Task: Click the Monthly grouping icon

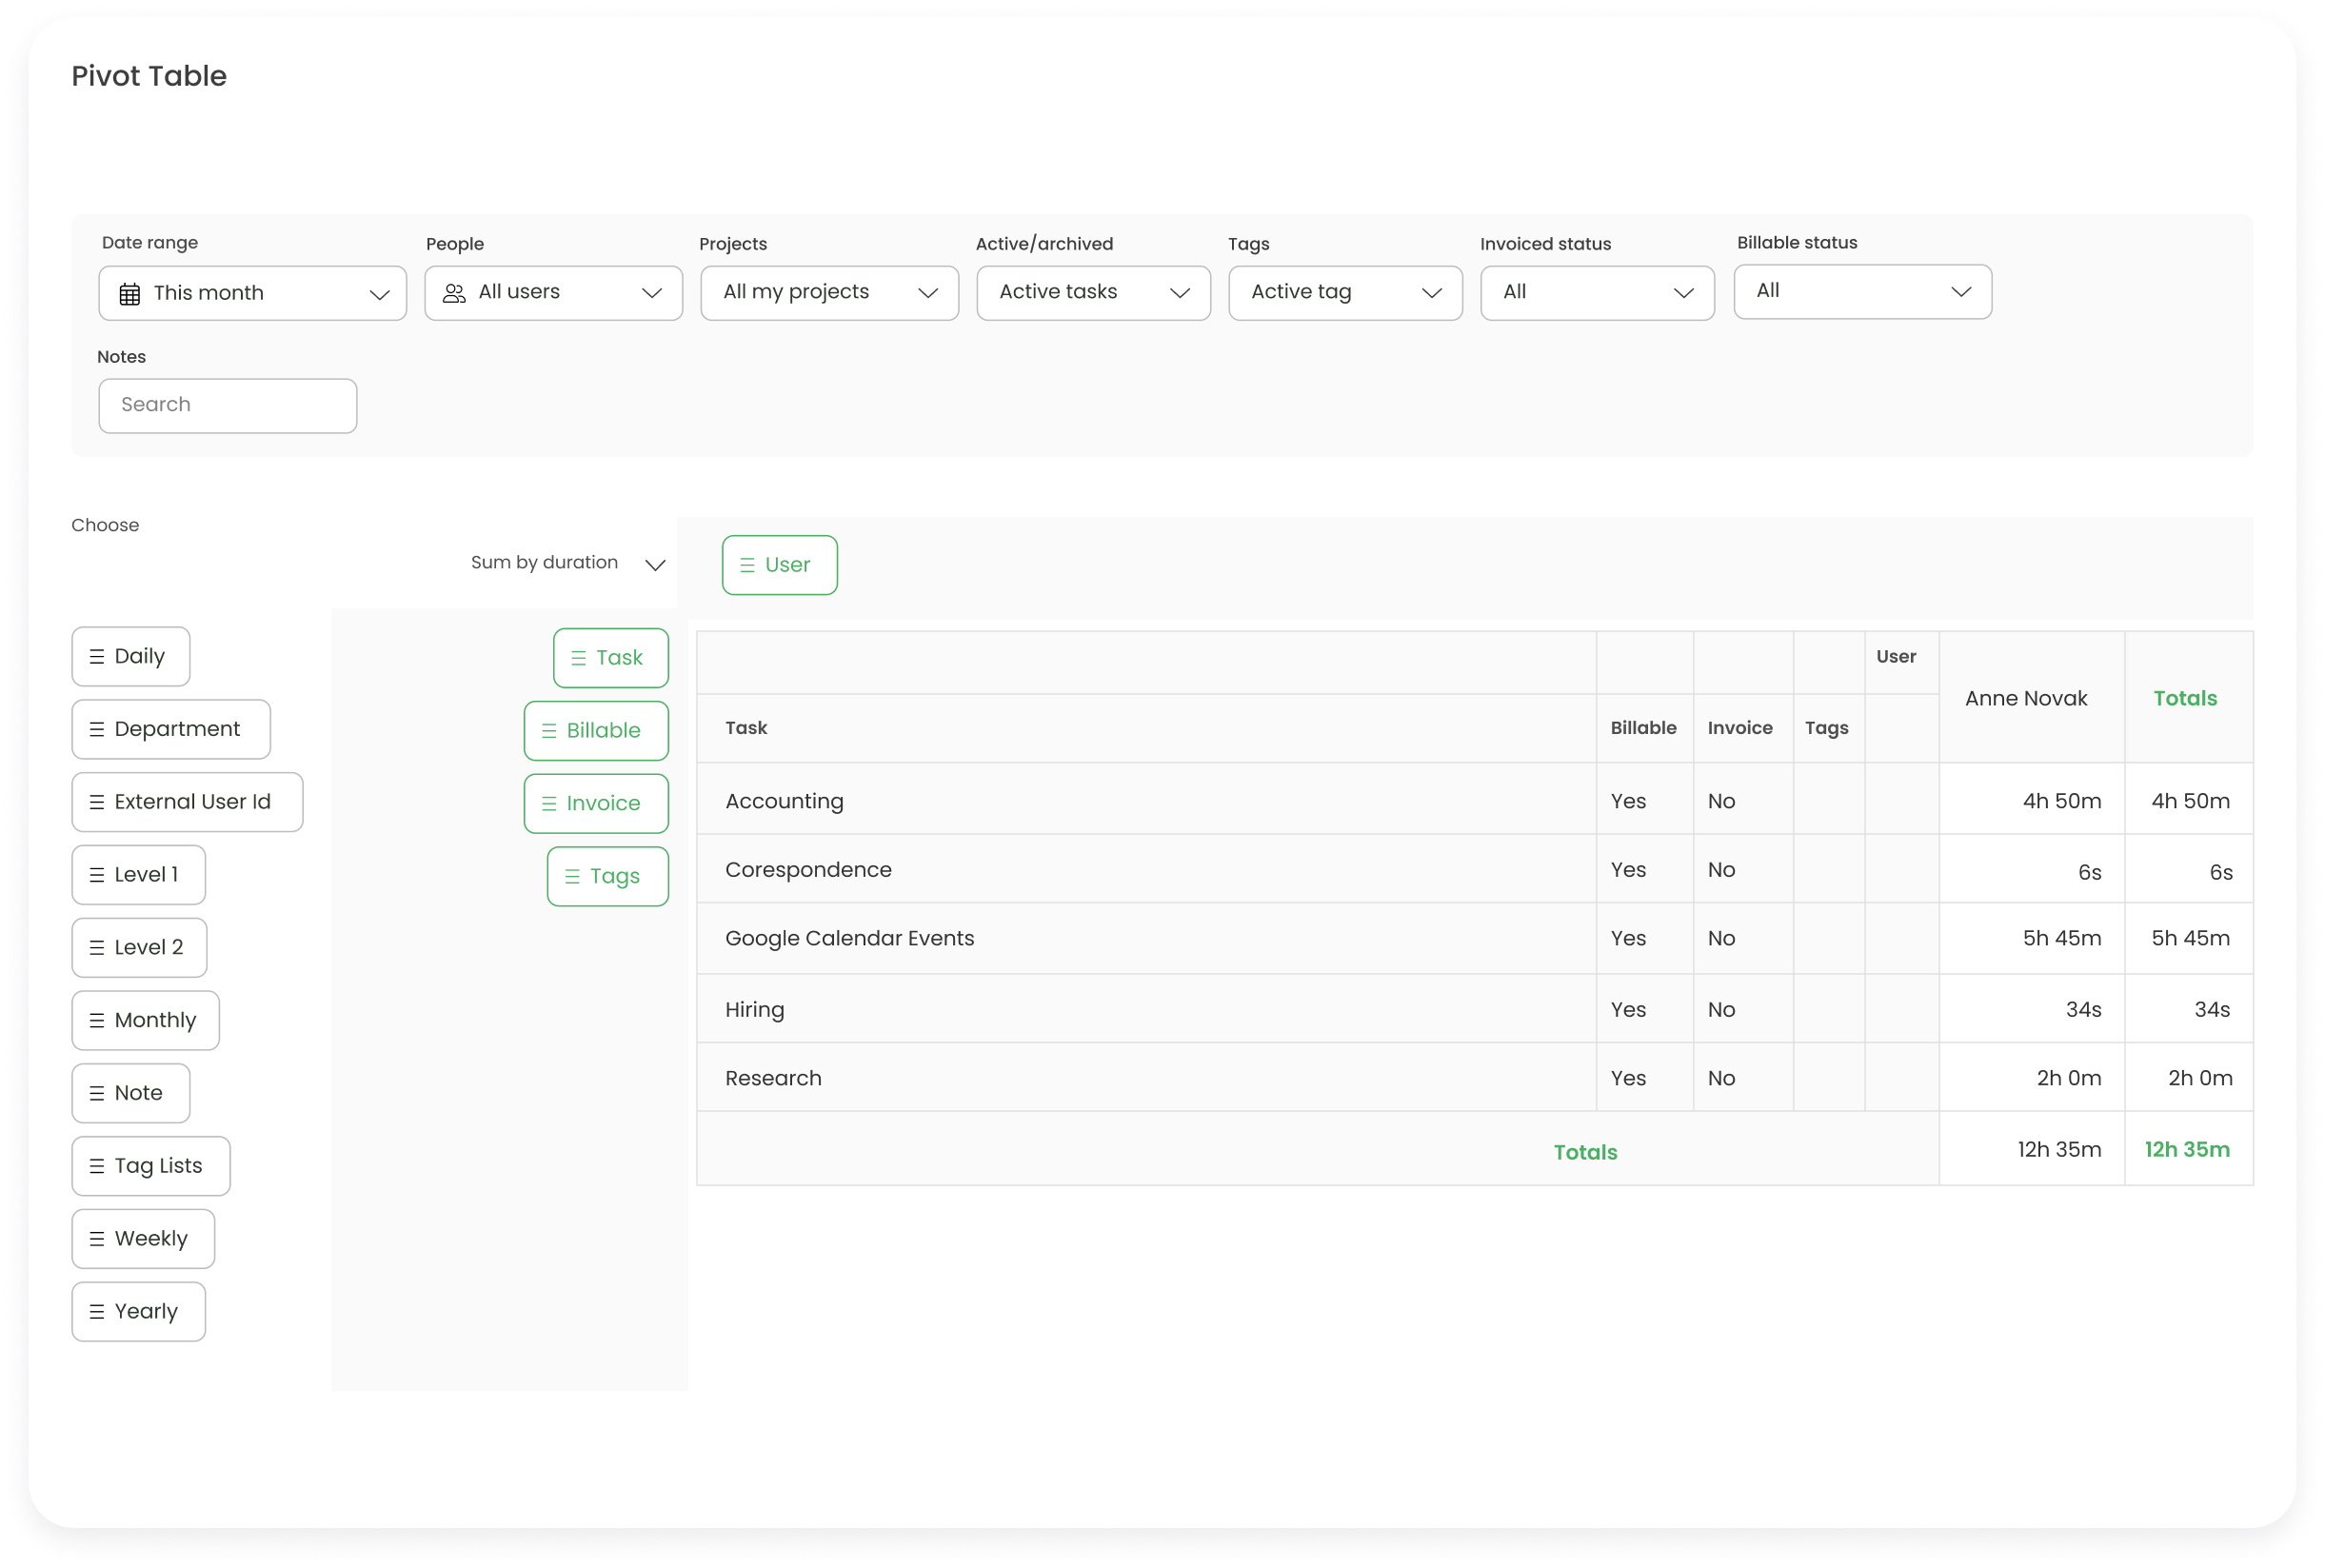Action: tap(96, 1021)
